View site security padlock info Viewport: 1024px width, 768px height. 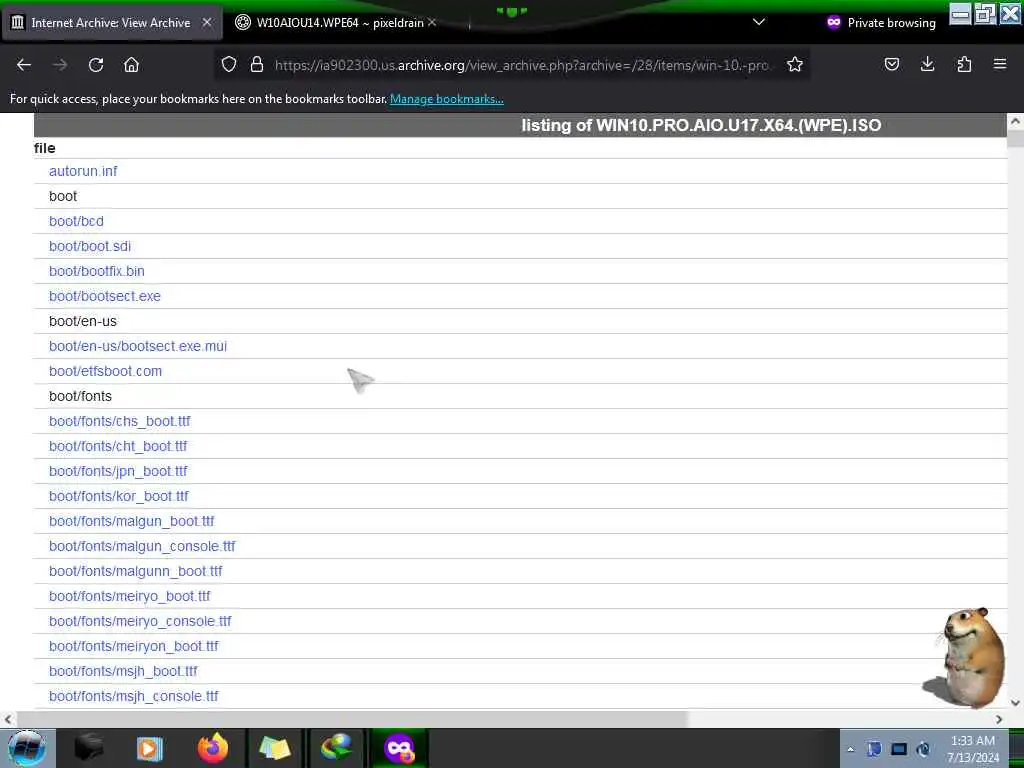[x=257, y=65]
